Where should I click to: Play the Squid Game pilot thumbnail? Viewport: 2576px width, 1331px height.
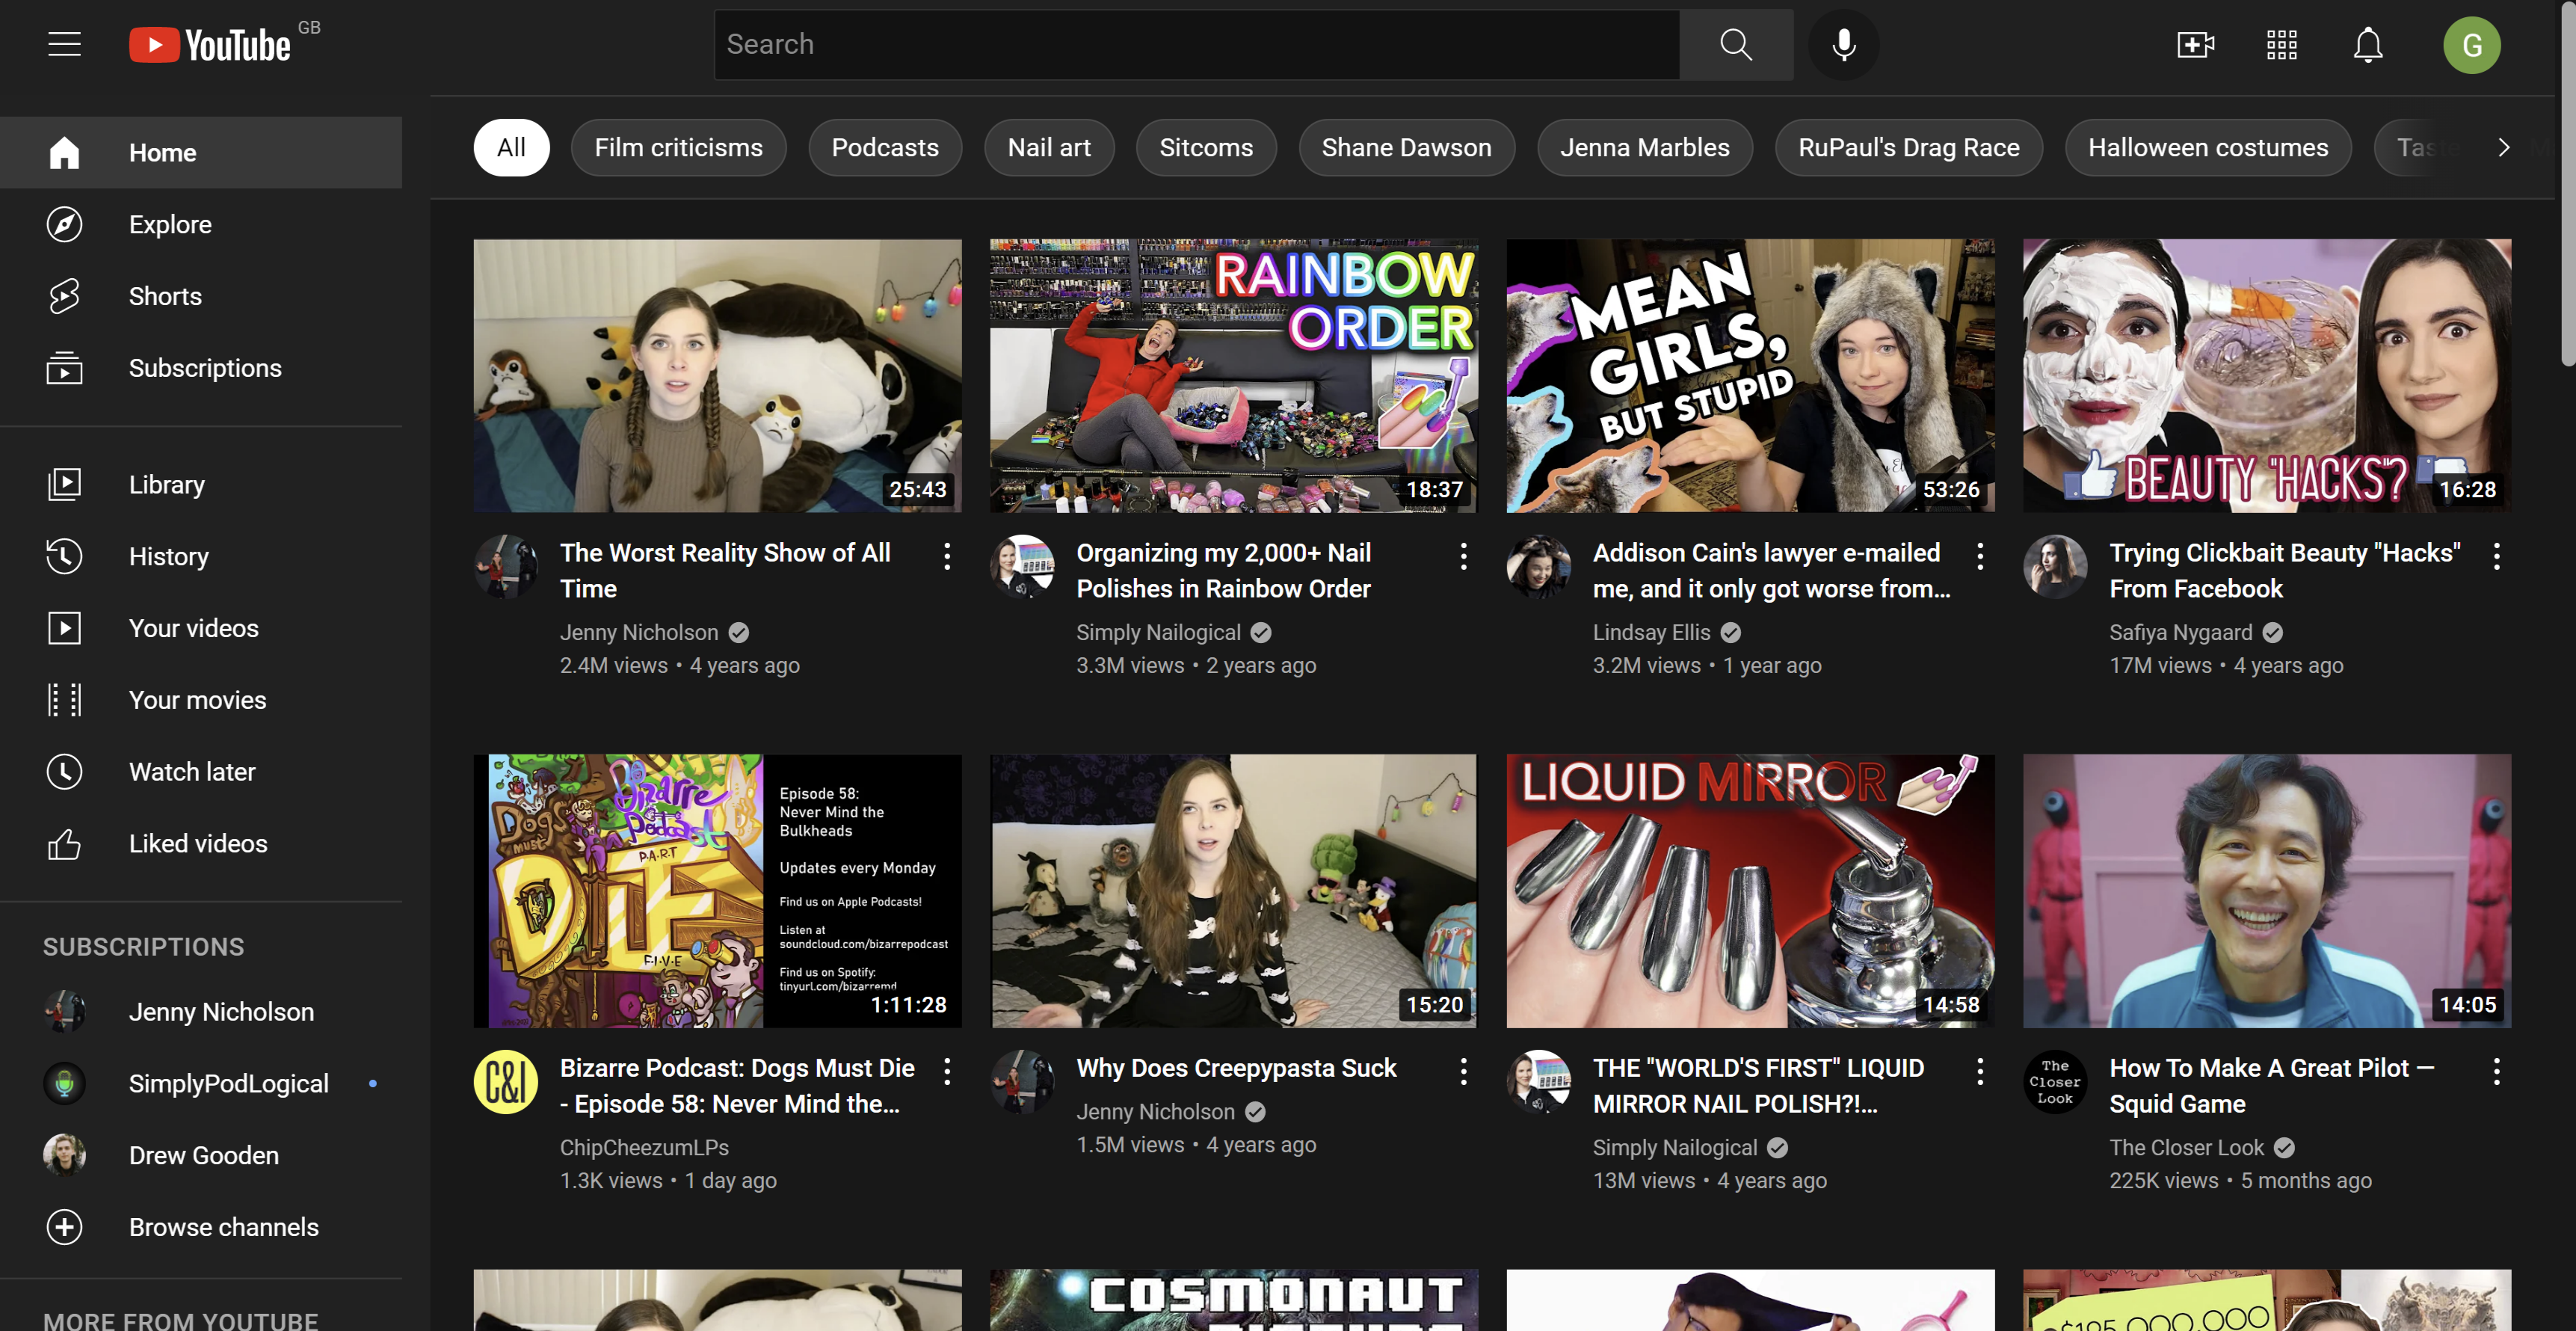coord(2266,890)
